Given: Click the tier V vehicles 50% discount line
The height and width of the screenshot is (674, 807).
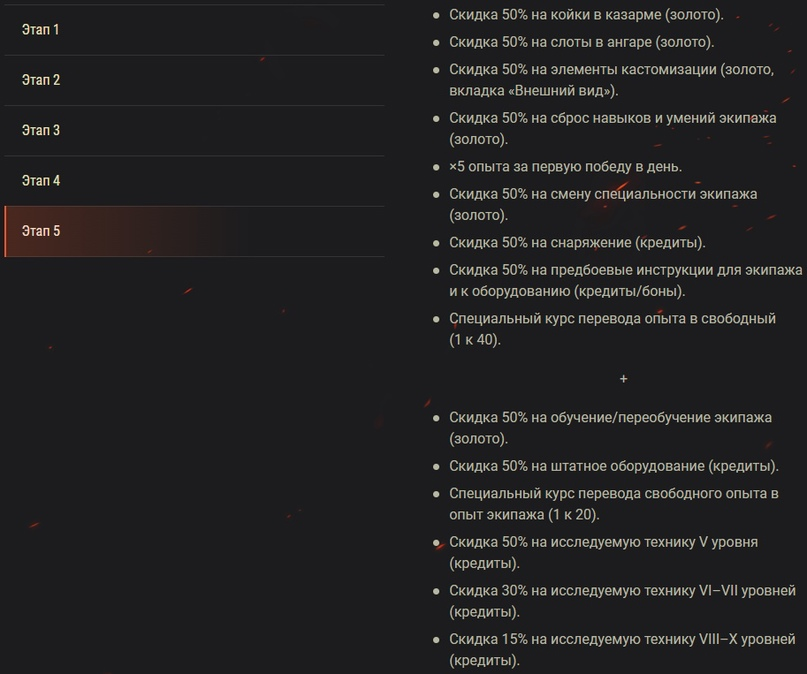Looking at the screenshot, I should tap(603, 552).
